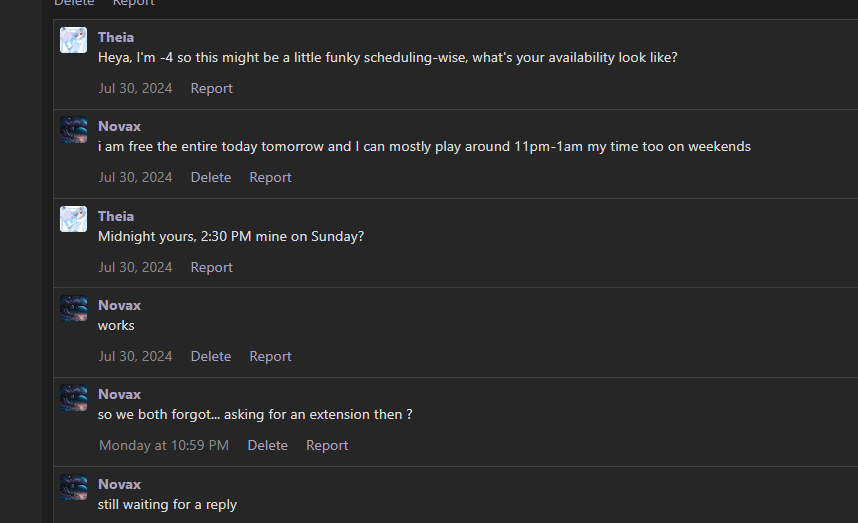Delete Novax's 11pm-1am availability message
858x523 pixels.
211,178
